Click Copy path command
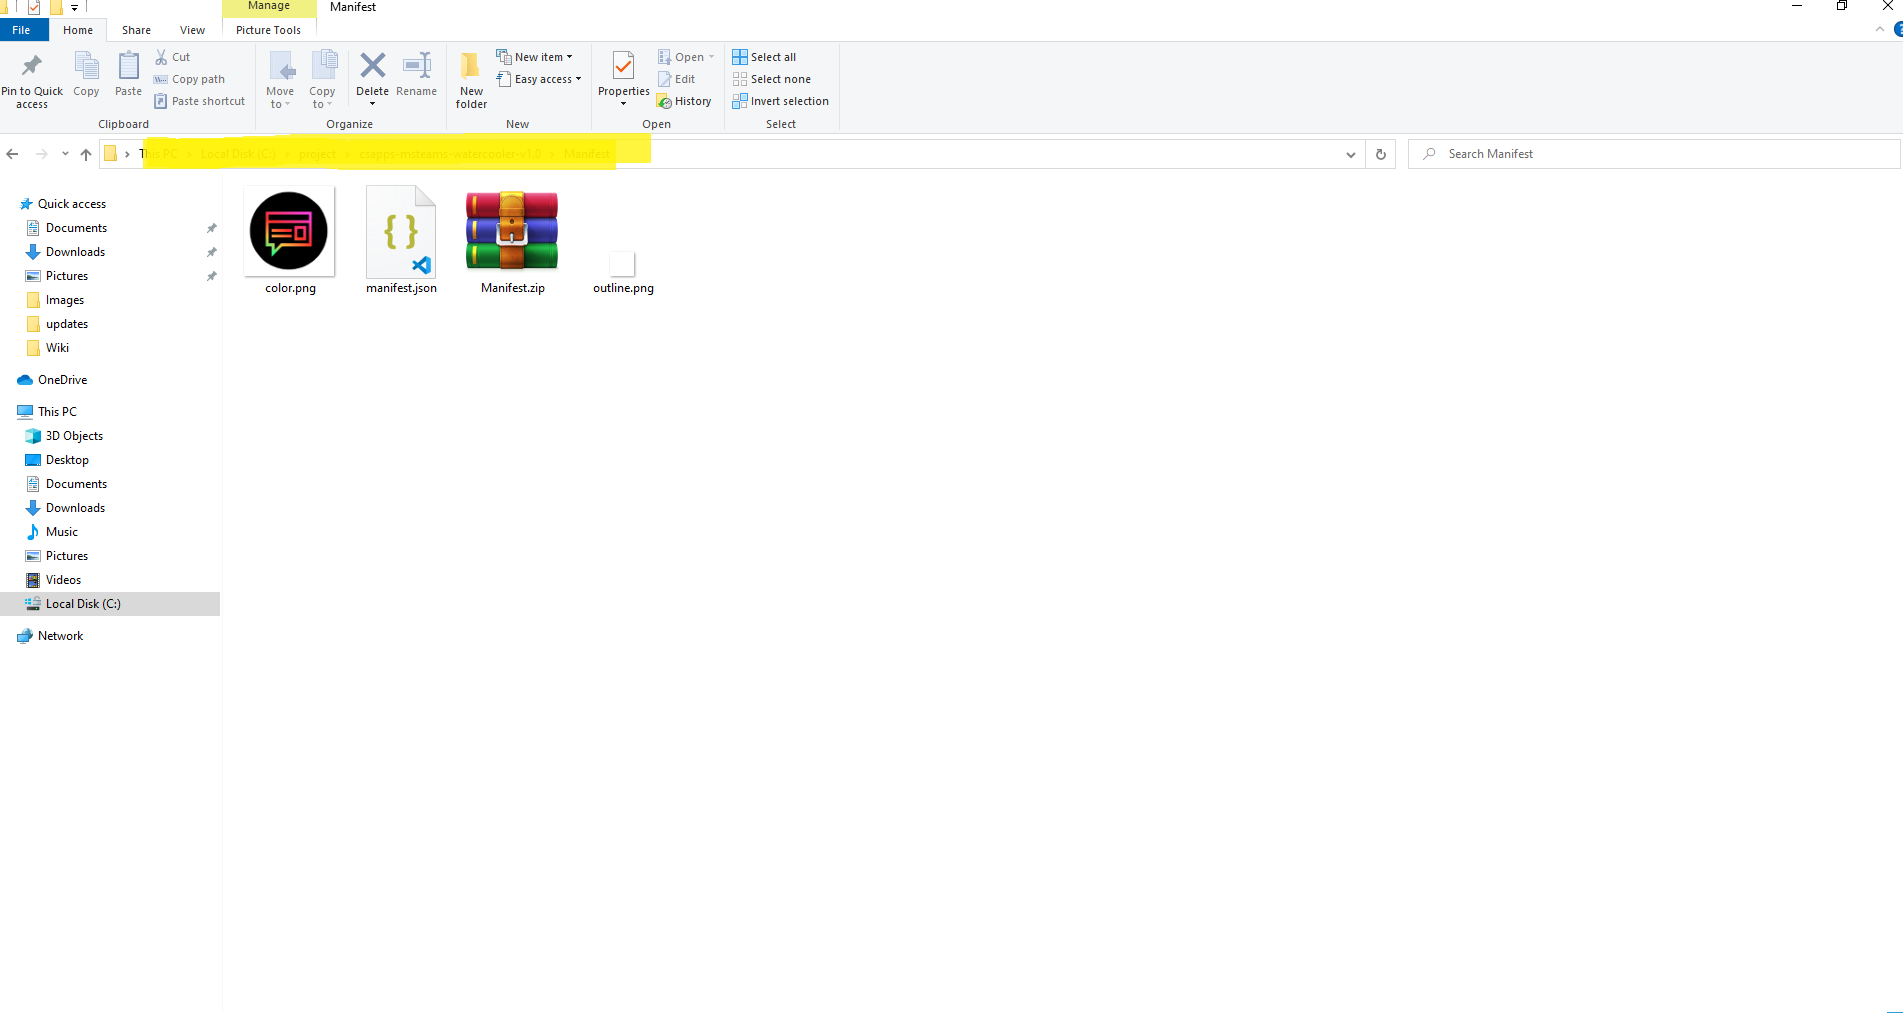Screen dimensions: 1903x1013 pyautogui.click(x=190, y=79)
